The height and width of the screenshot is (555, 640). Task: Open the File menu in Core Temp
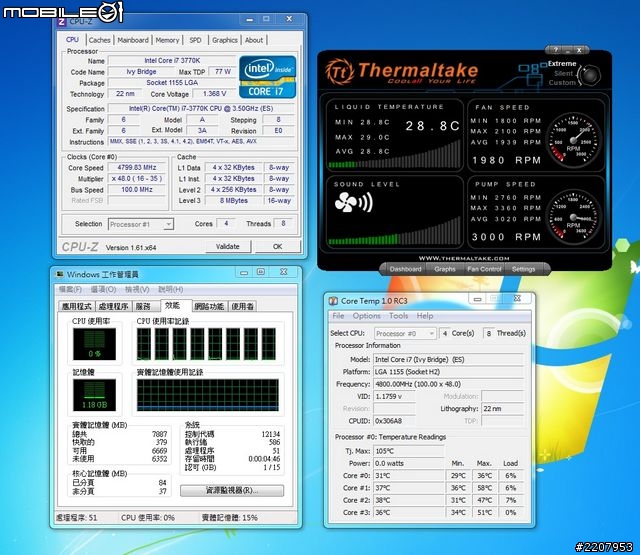[338, 316]
